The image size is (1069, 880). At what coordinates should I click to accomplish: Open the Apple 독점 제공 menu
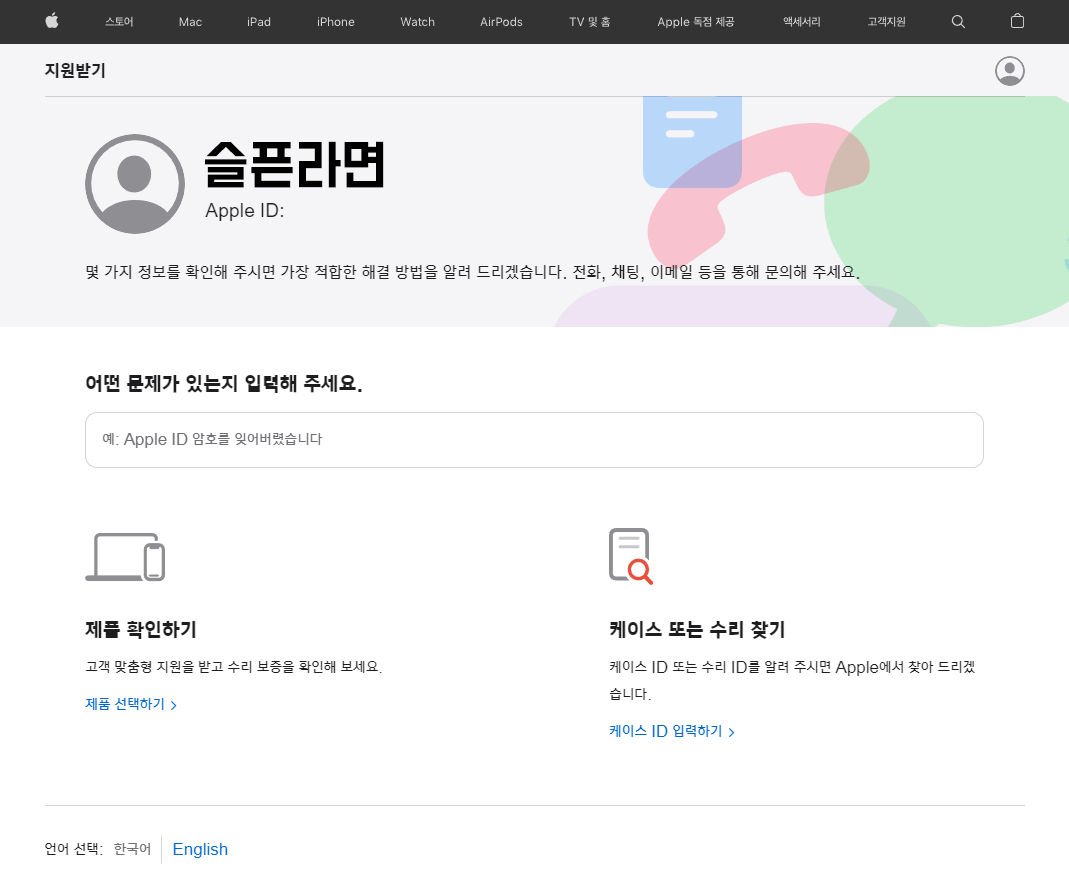click(695, 22)
